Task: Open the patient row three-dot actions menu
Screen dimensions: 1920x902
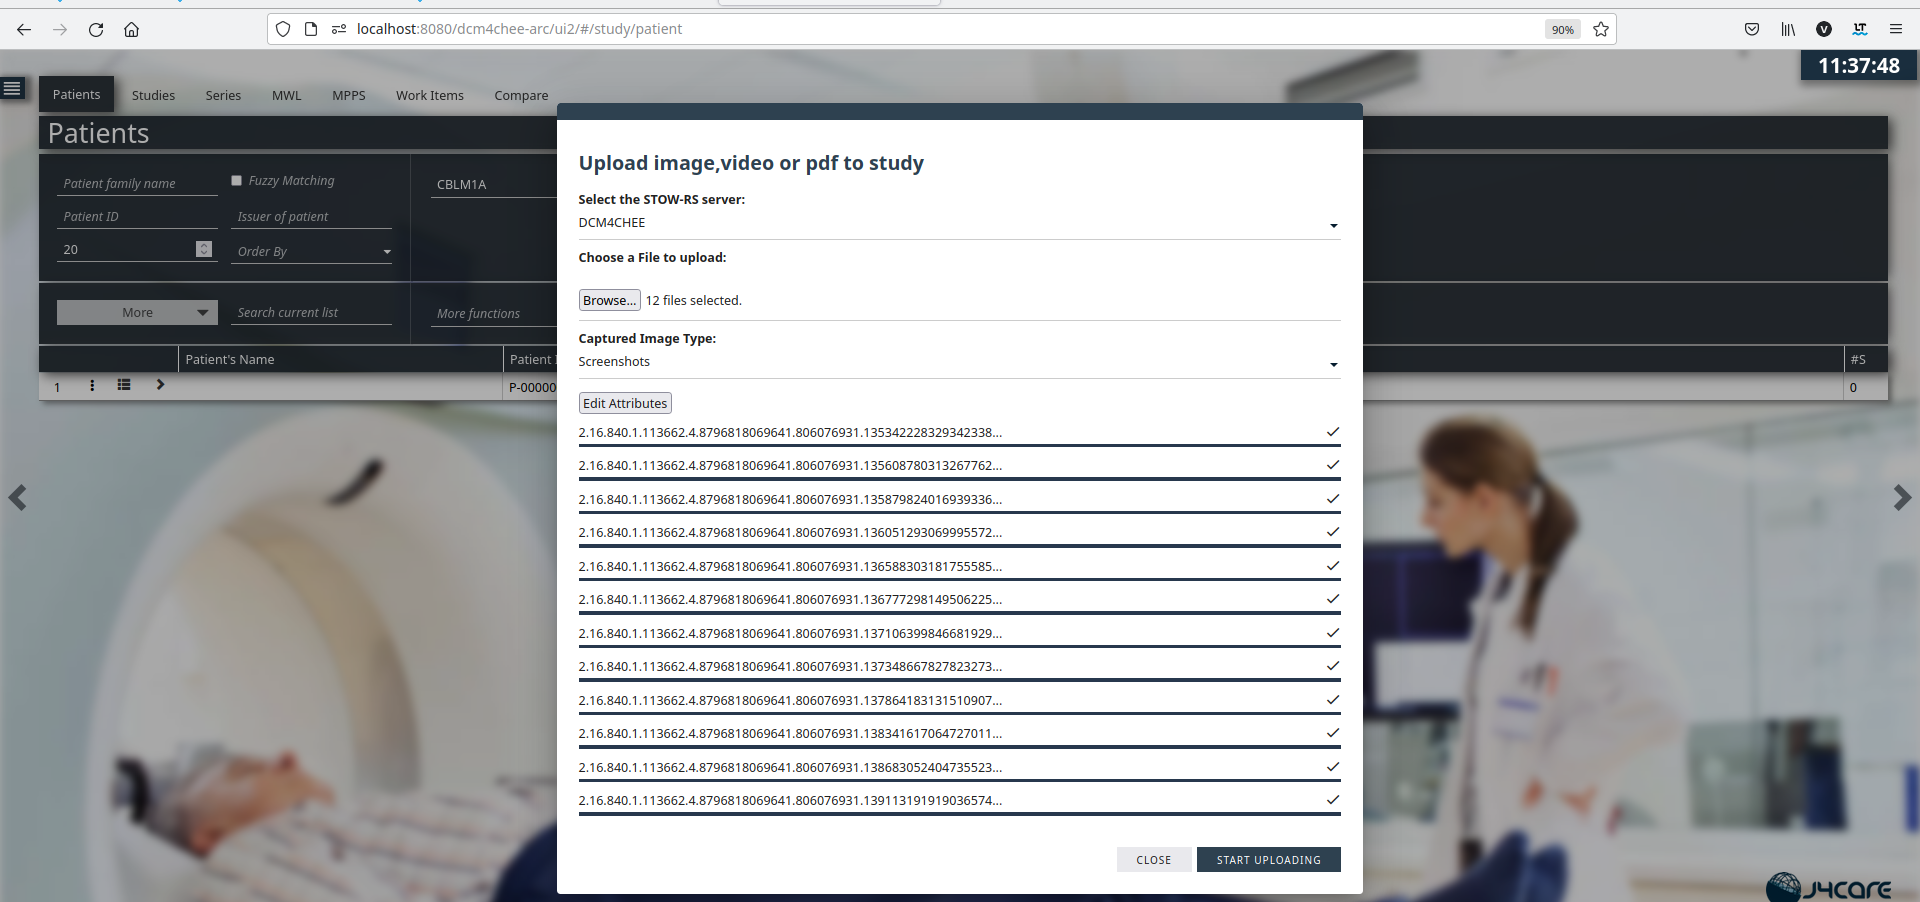Action: pos(91,386)
